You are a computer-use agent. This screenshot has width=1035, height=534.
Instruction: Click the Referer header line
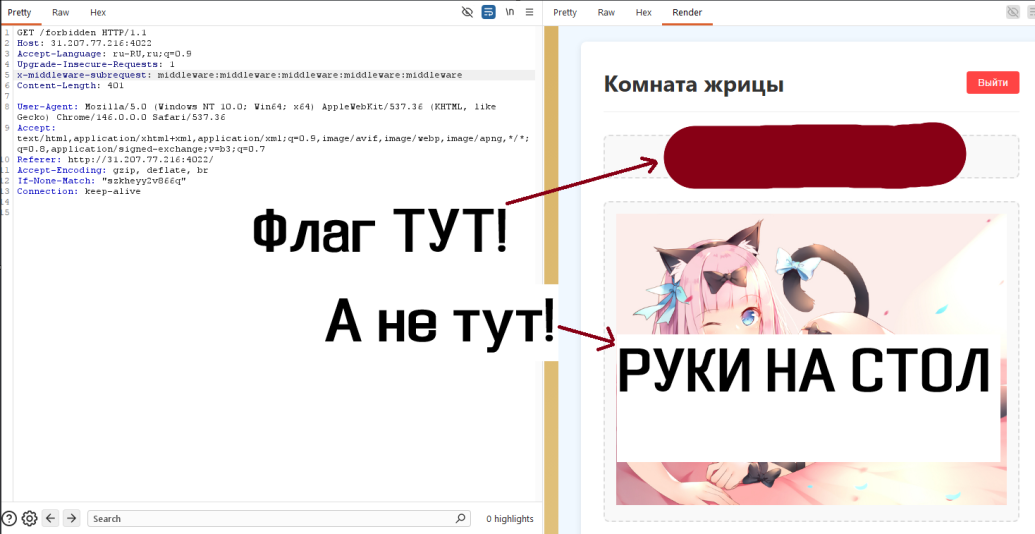116,159
